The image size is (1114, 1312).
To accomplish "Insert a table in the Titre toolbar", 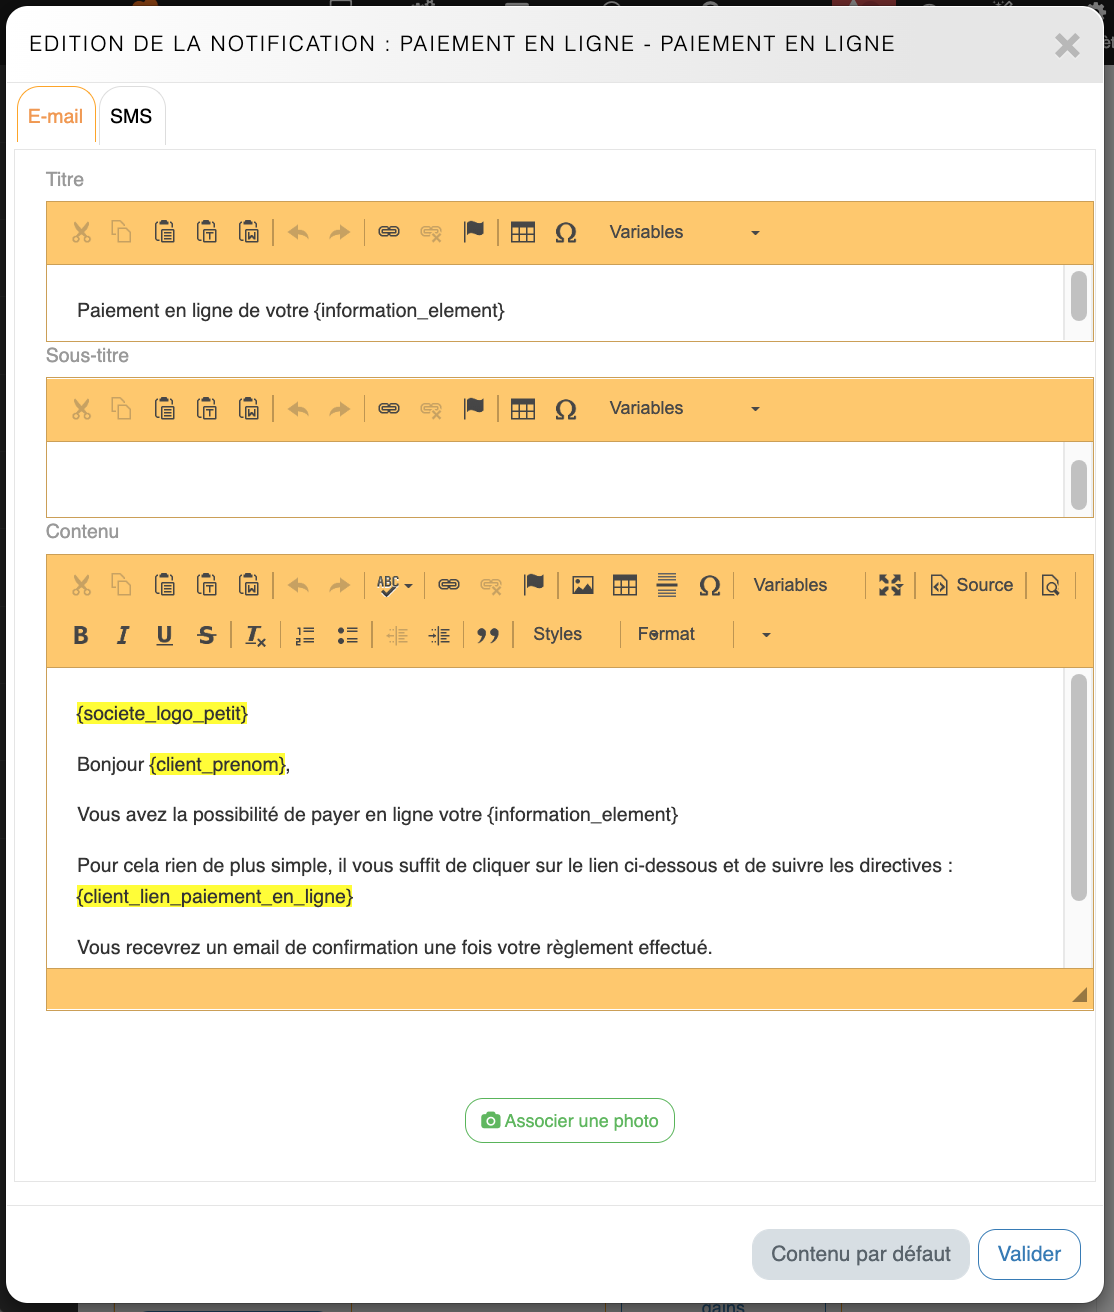I will pyautogui.click(x=523, y=232).
